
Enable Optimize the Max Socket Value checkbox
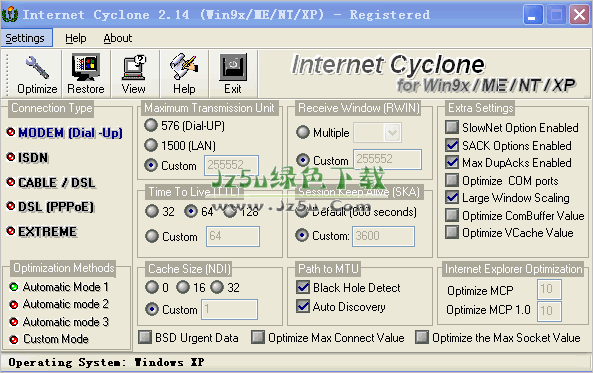[x=422, y=337]
